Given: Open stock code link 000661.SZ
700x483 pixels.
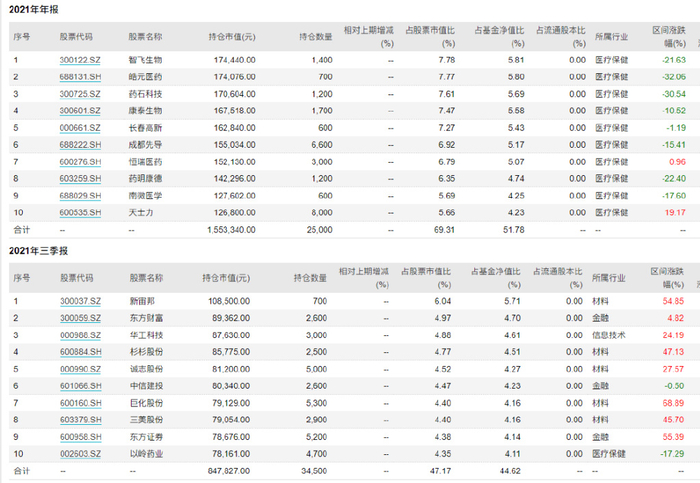Looking at the screenshot, I should coord(80,128).
